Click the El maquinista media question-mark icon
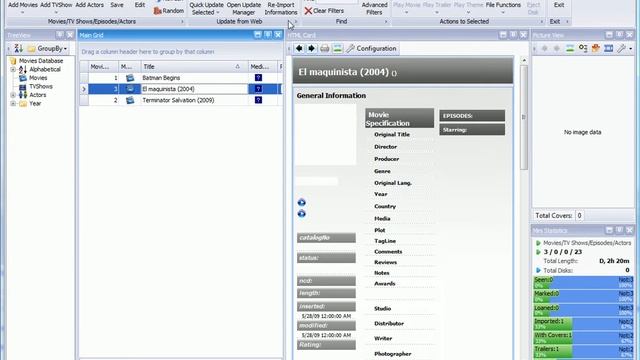 tap(258, 89)
